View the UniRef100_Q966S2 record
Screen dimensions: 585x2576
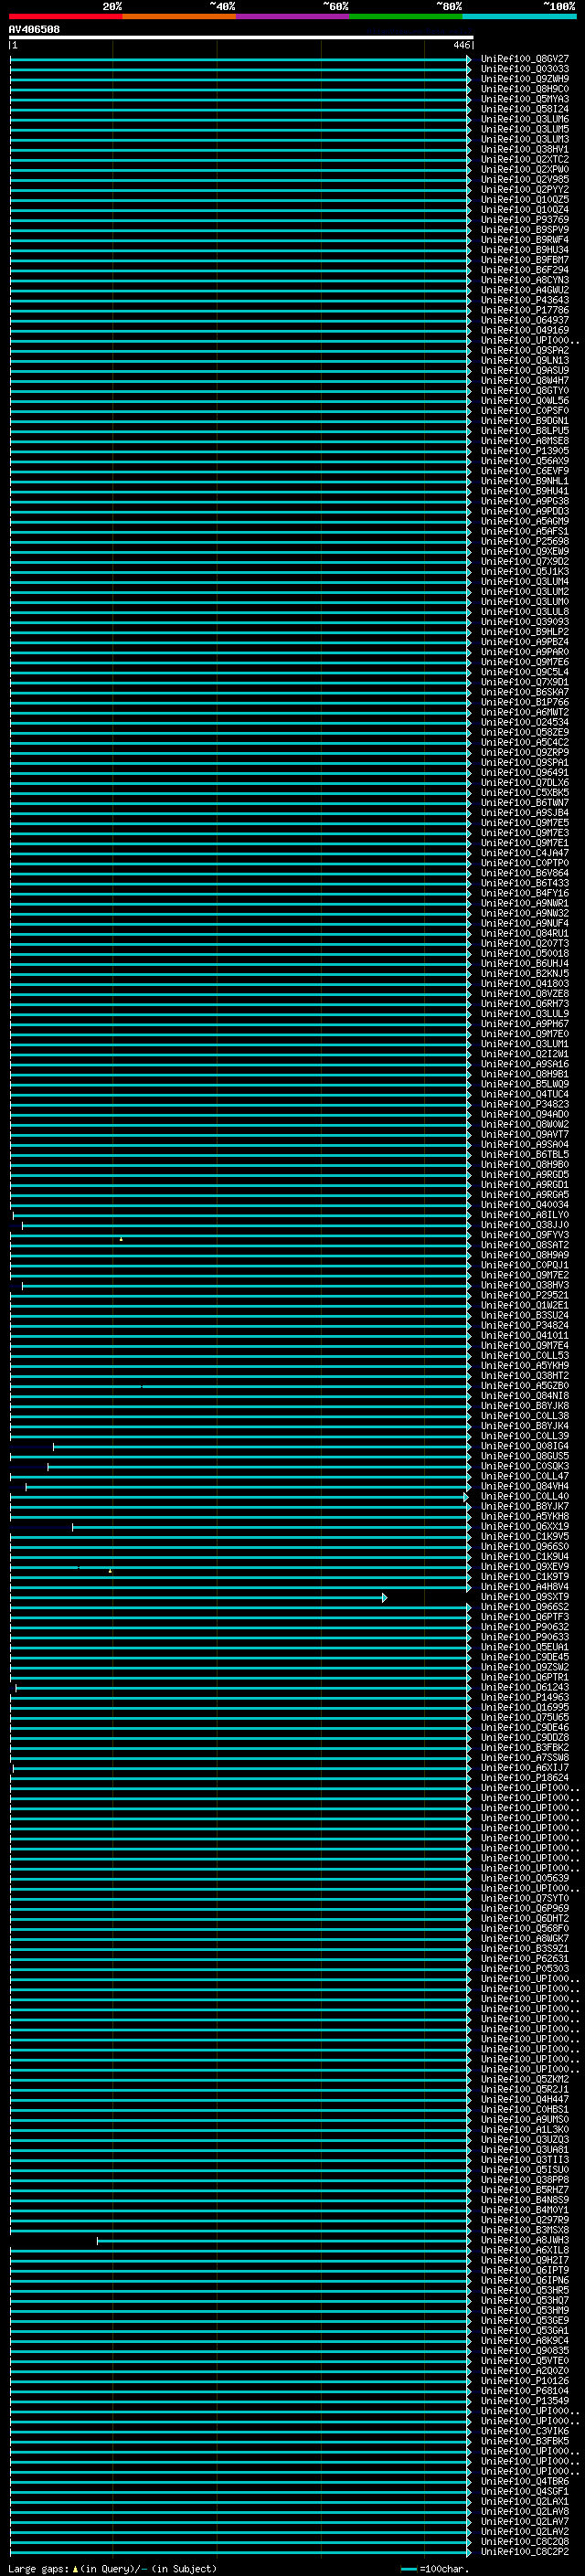[525, 1607]
